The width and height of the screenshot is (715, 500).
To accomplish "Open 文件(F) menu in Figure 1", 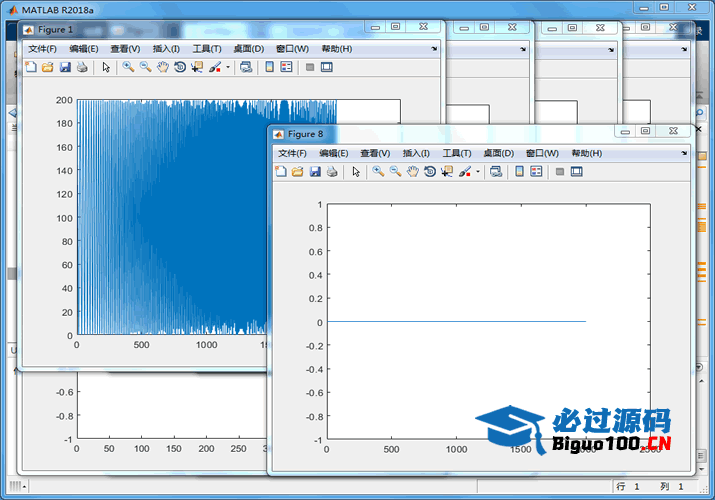I will (42, 48).
